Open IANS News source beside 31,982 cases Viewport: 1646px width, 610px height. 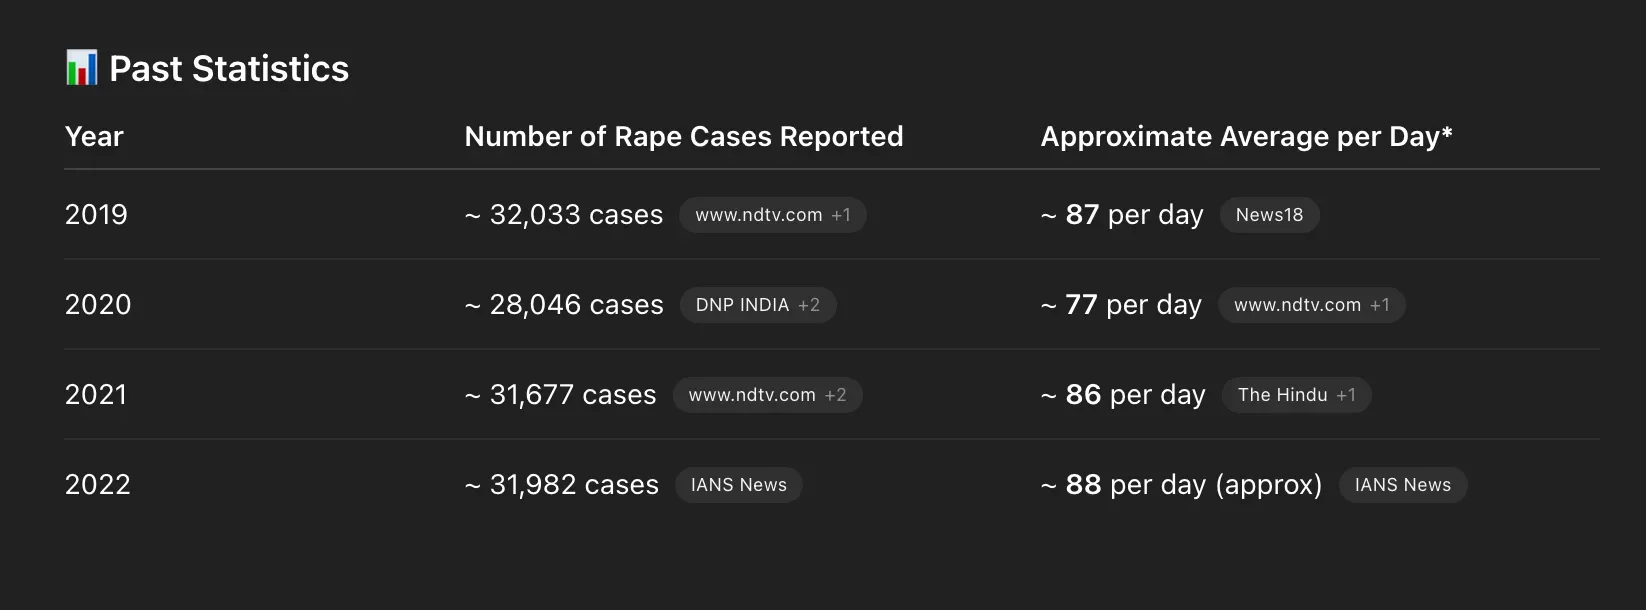pyautogui.click(x=738, y=485)
